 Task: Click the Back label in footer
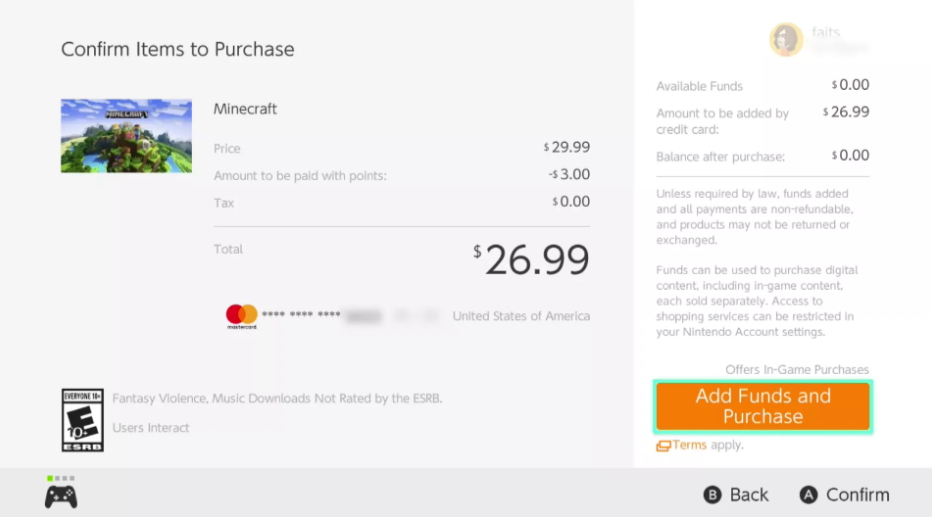coord(749,494)
